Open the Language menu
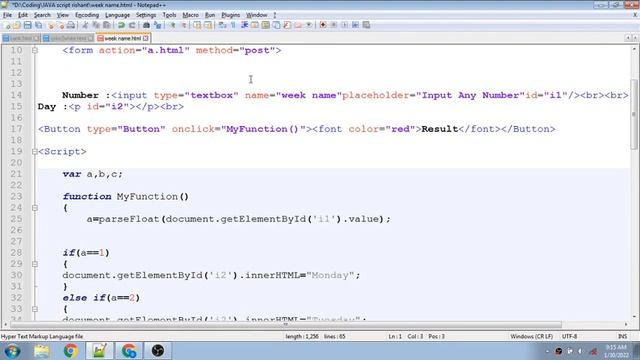This screenshot has width=640, height=360. pos(117,15)
